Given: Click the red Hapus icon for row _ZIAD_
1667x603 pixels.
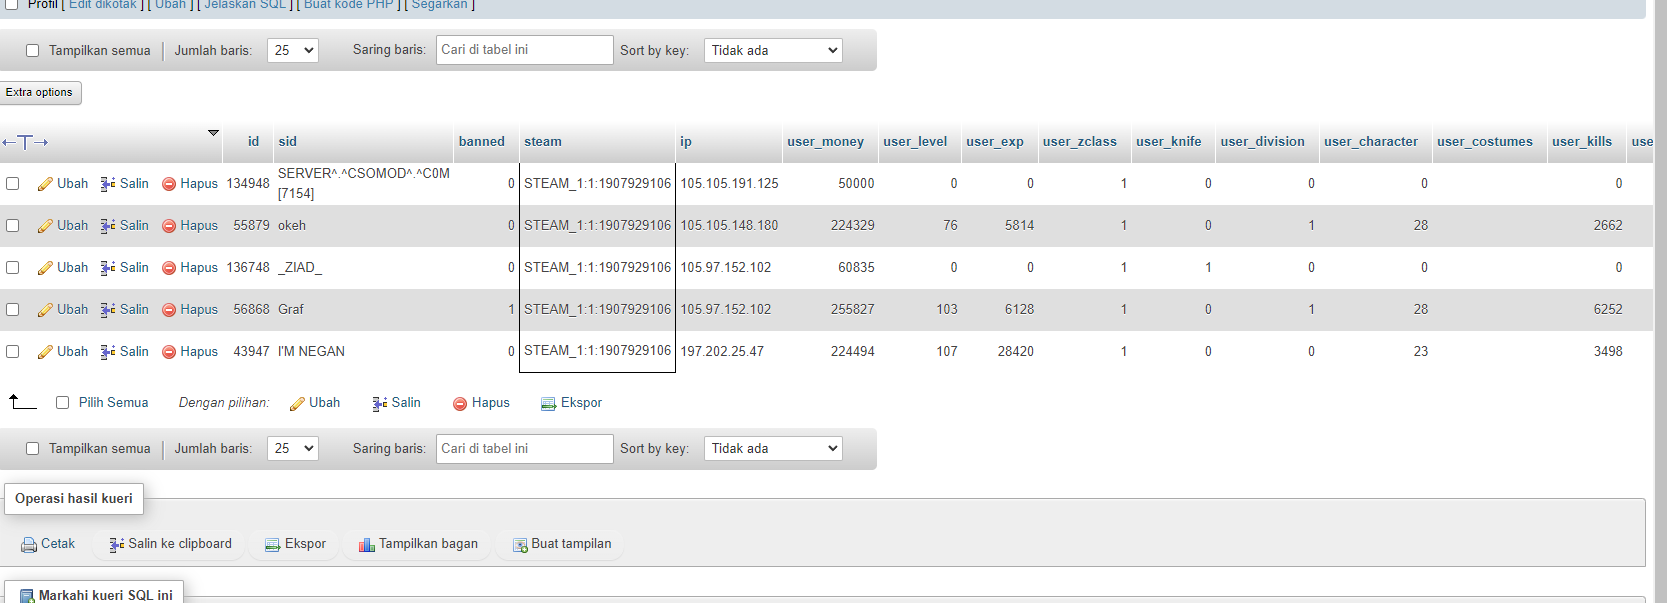Looking at the screenshot, I should (x=169, y=268).
